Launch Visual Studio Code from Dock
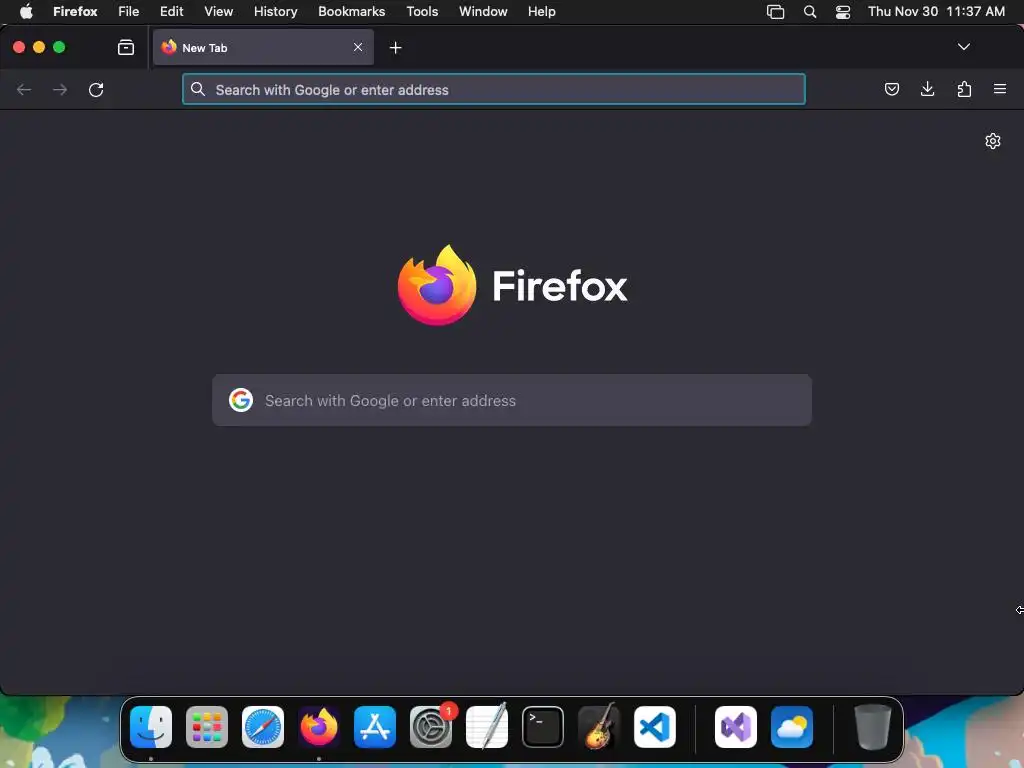The image size is (1024, 768). (x=655, y=726)
